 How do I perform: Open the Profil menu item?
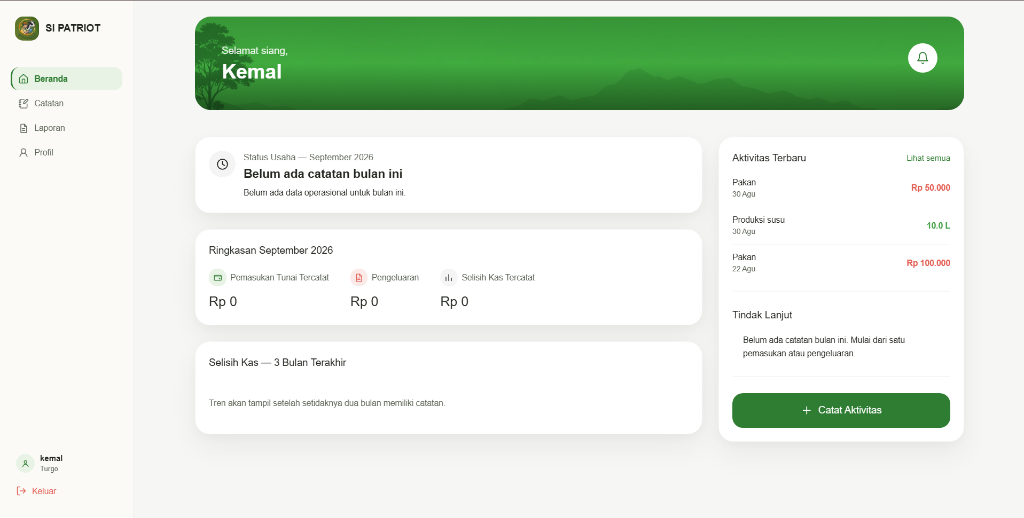(67, 152)
